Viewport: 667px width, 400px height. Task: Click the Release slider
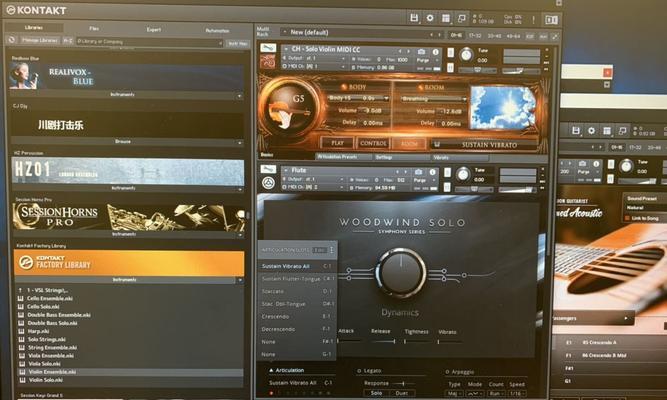point(382,341)
